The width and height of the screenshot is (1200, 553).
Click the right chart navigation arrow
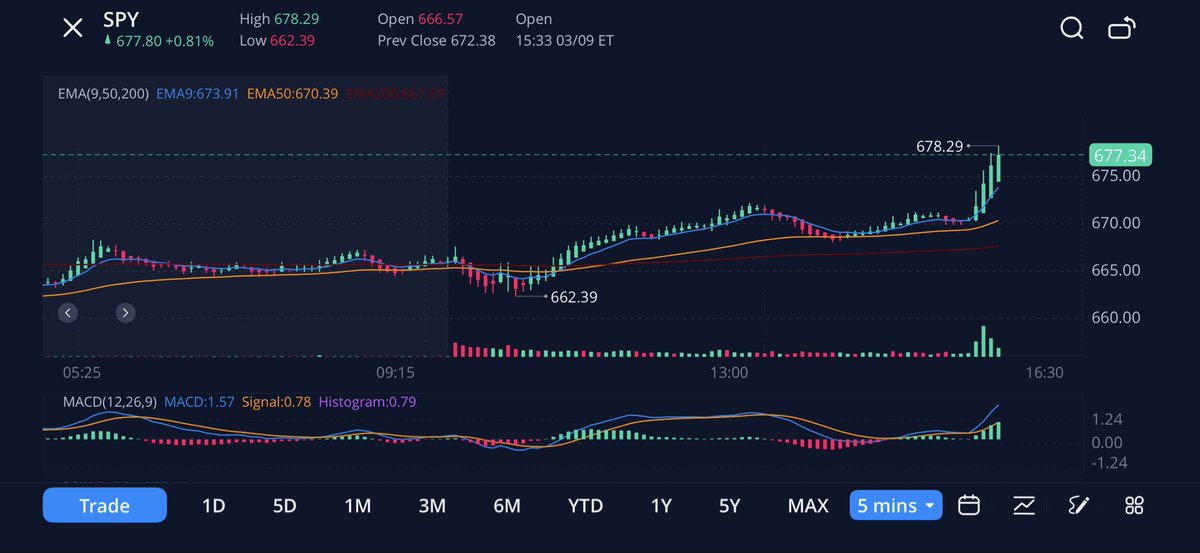tap(125, 313)
